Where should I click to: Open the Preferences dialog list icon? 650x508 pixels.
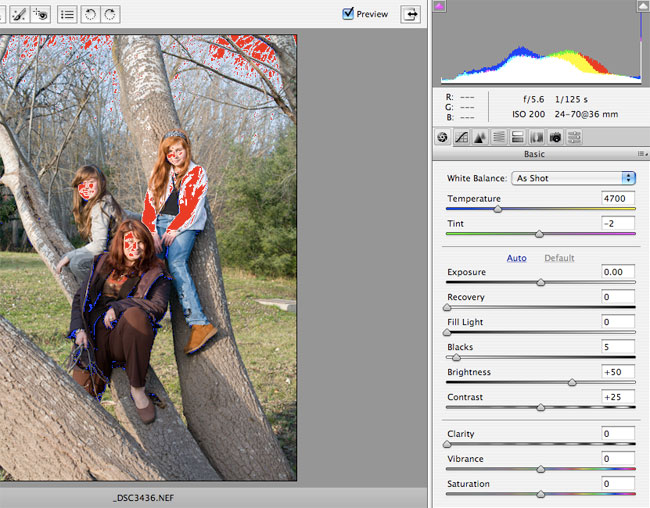67,14
